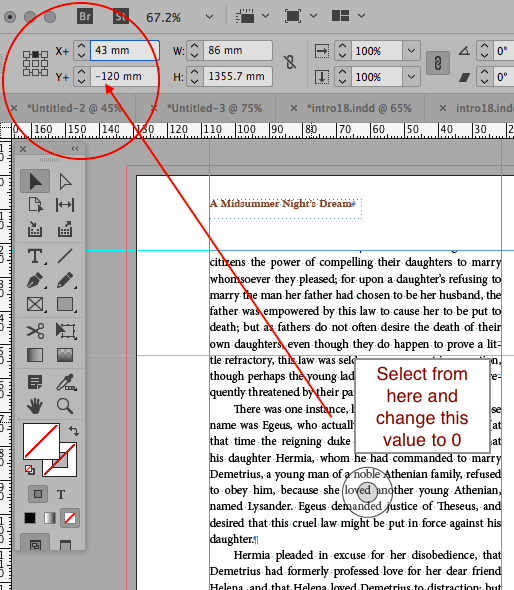Select a reference point in the proxy grid
The width and height of the screenshot is (514, 590).
click(35, 63)
